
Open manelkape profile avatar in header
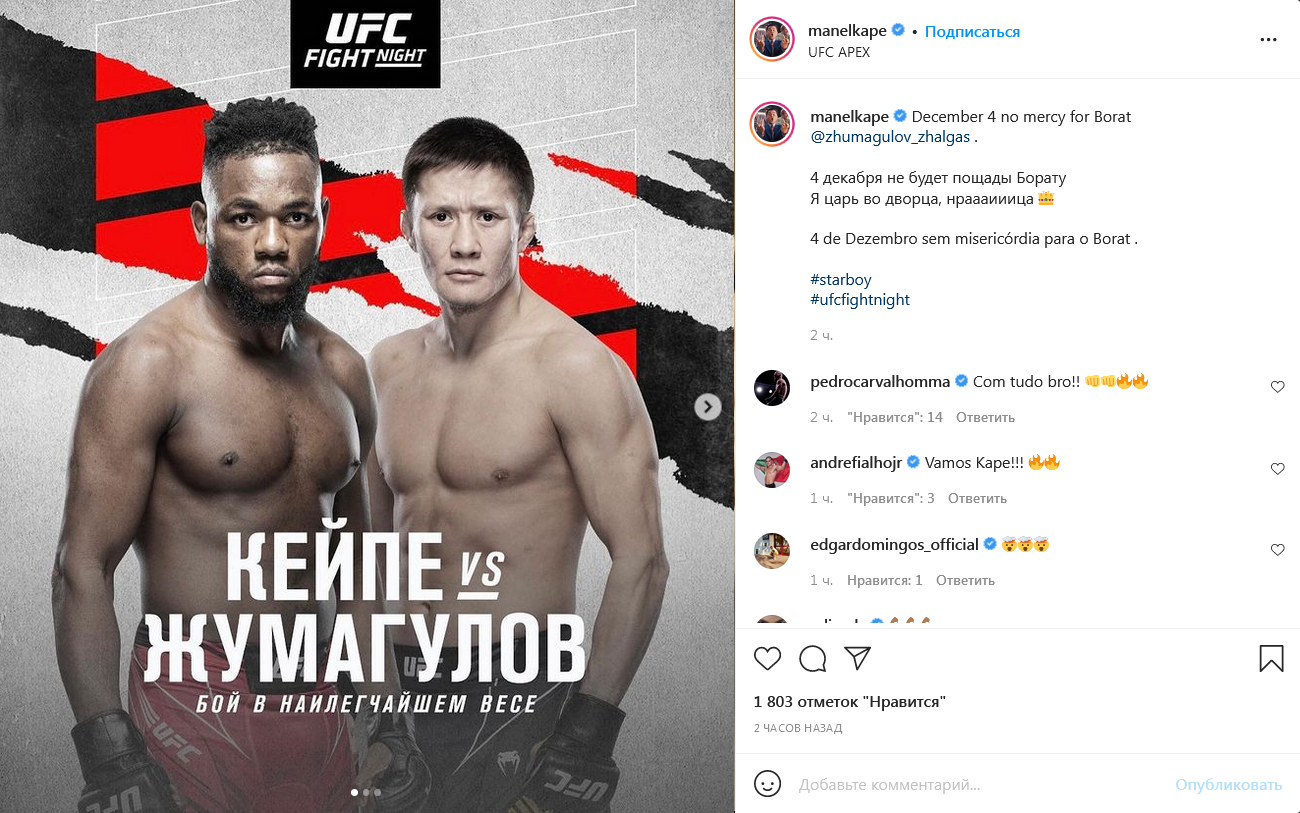[772, 40]
